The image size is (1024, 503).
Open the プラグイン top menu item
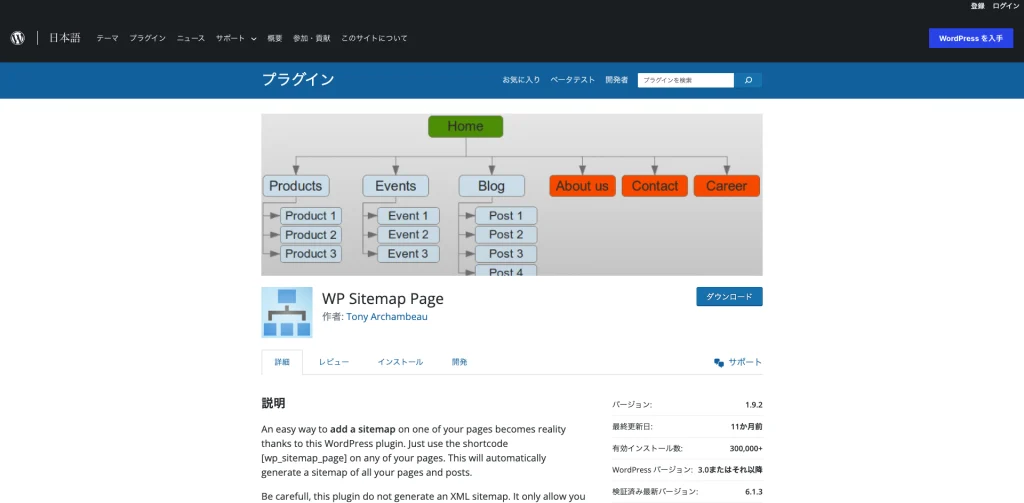148,39
